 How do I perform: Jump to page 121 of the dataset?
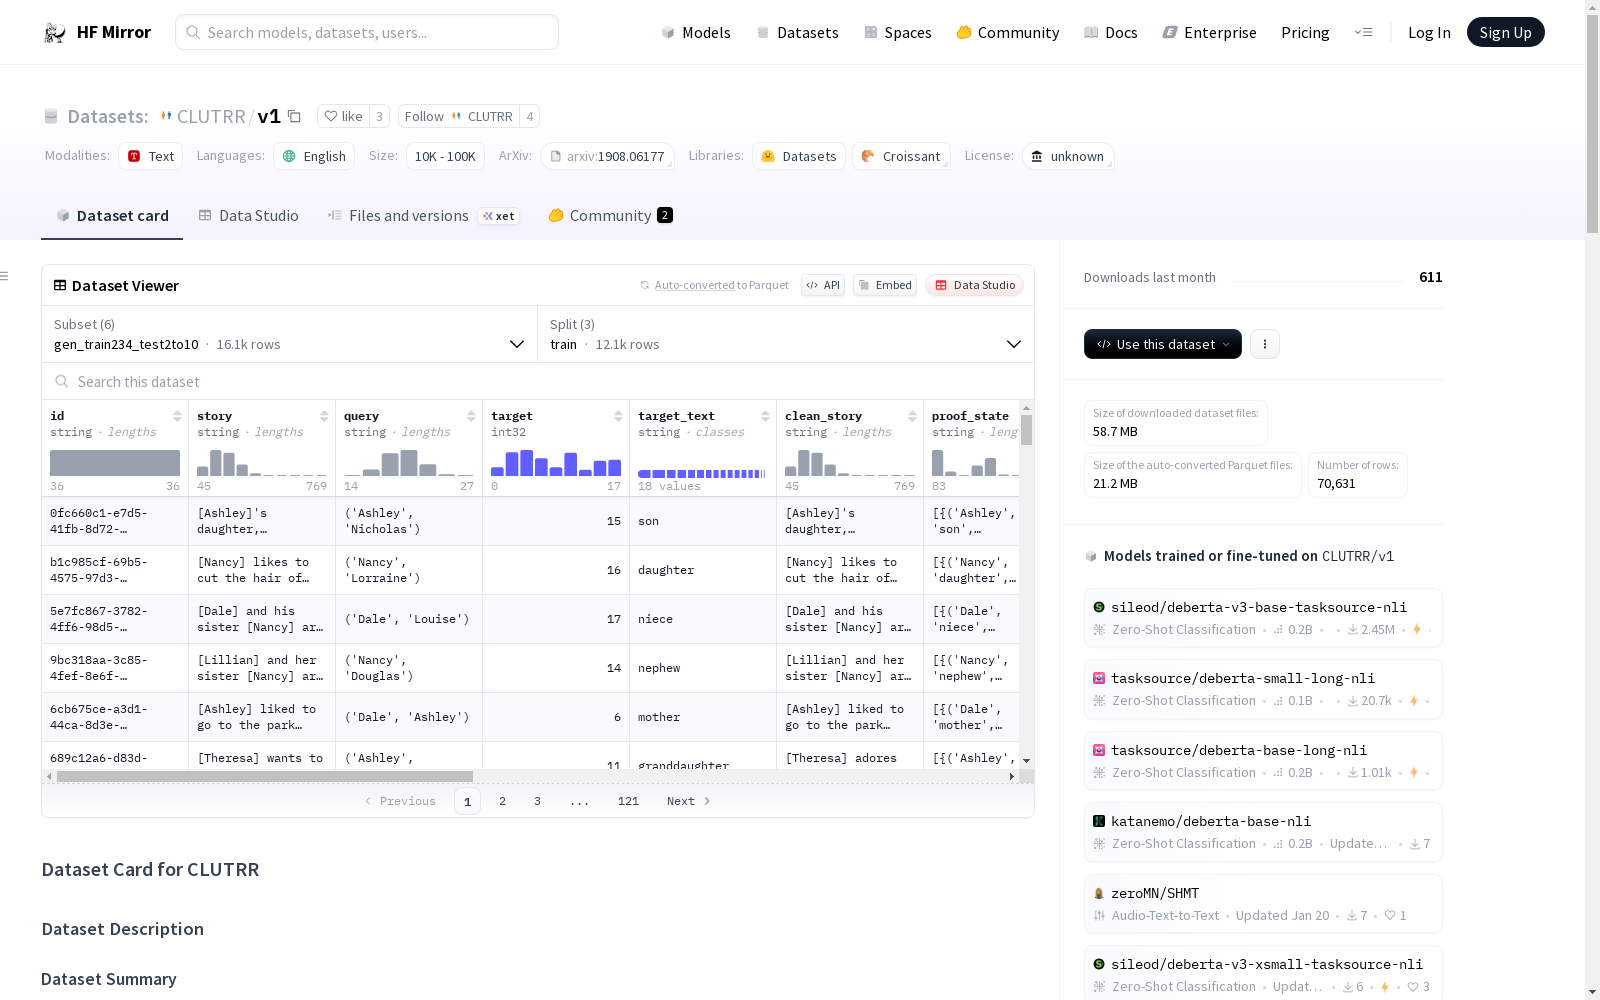pos(628,801)
